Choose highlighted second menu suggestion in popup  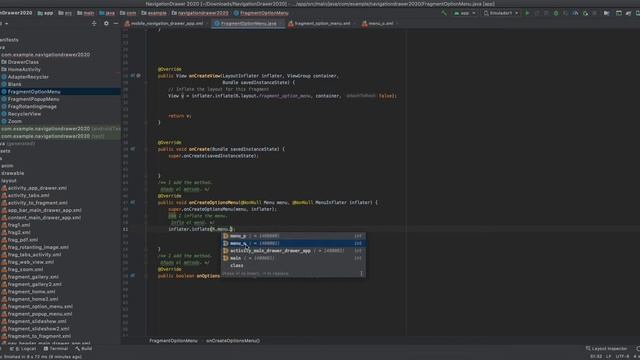[x=293, y=243]
